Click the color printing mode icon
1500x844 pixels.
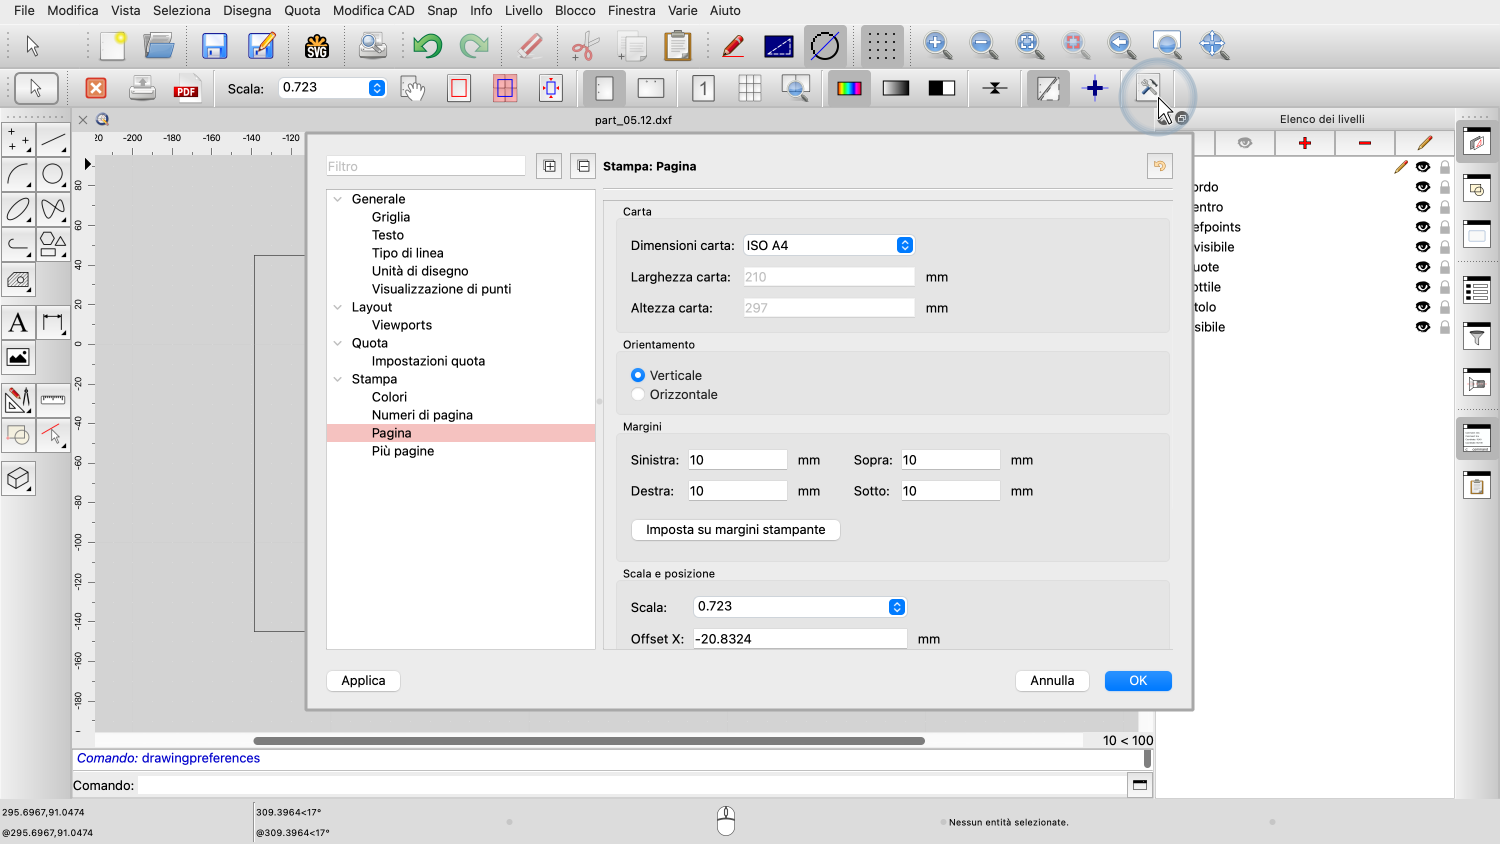point(849,88)
